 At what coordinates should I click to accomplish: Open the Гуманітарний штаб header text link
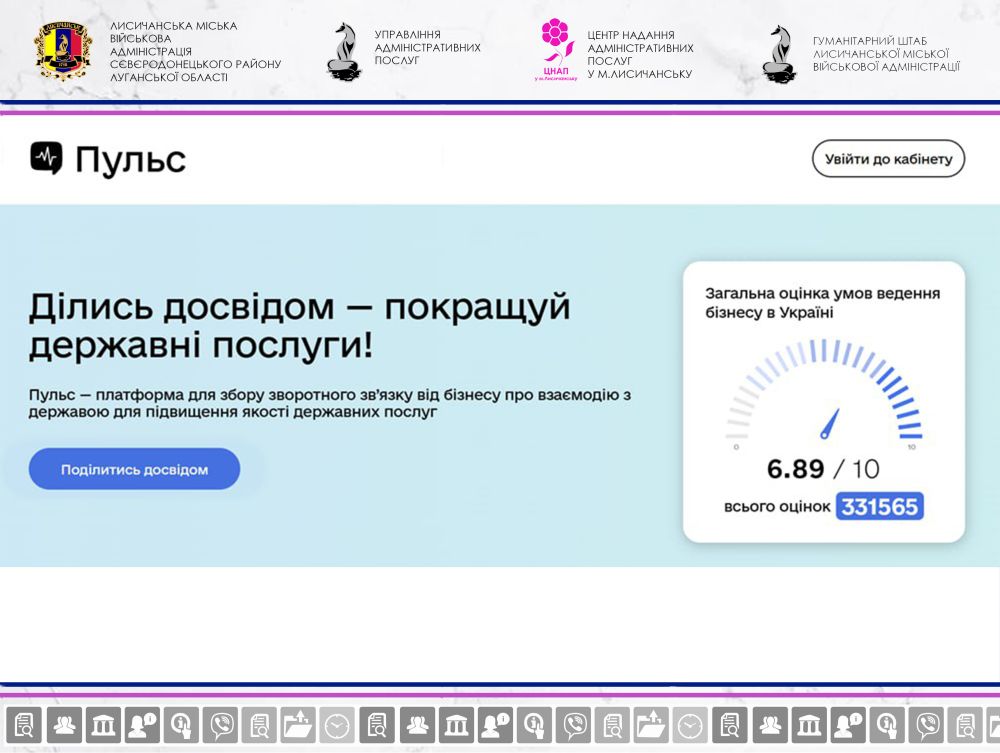(x=885, y=54)
